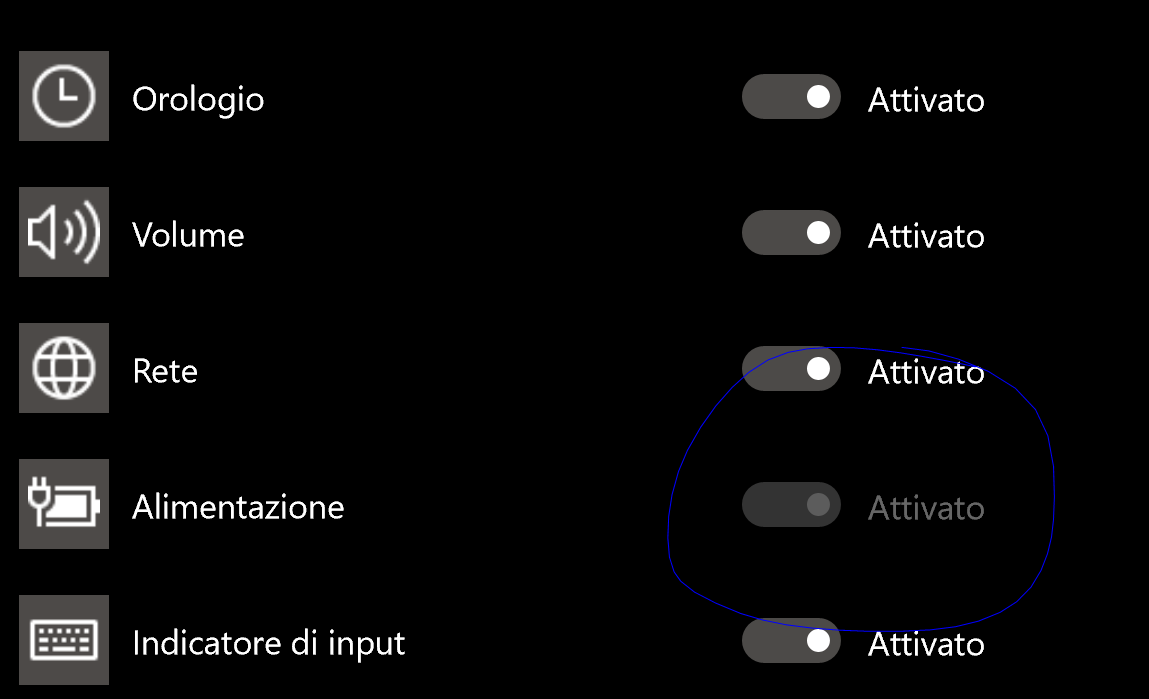This screenshot has height=699, width=1149.
Task: Click the Attivato status beside Orologio toggle
Action: click(x=926, y=100)
